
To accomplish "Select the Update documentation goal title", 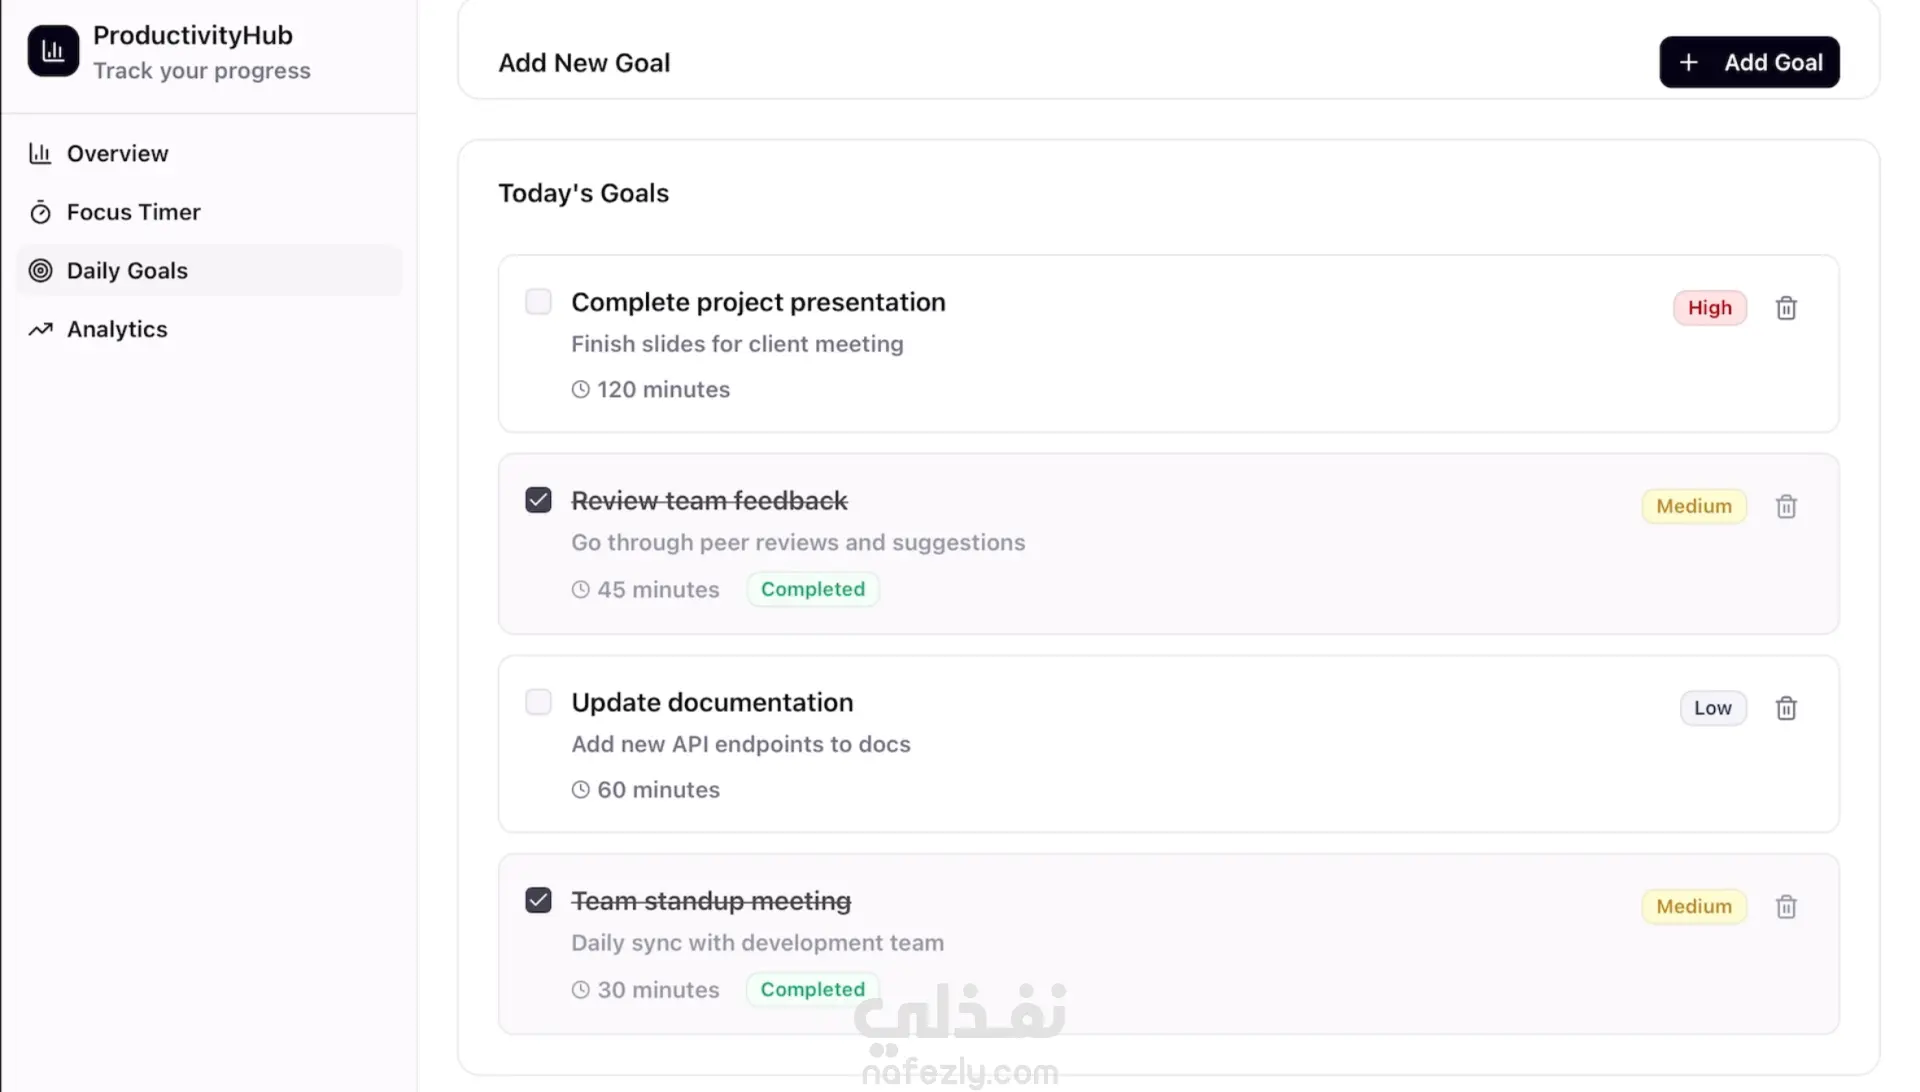I will 712,702.
